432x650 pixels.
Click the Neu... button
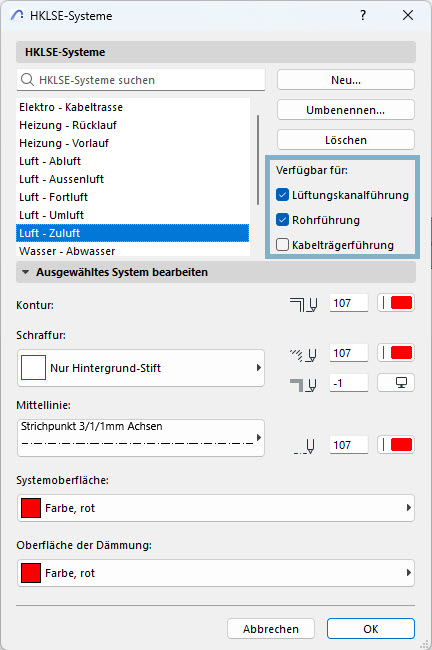pyautogui.click(x=346, y=80)
